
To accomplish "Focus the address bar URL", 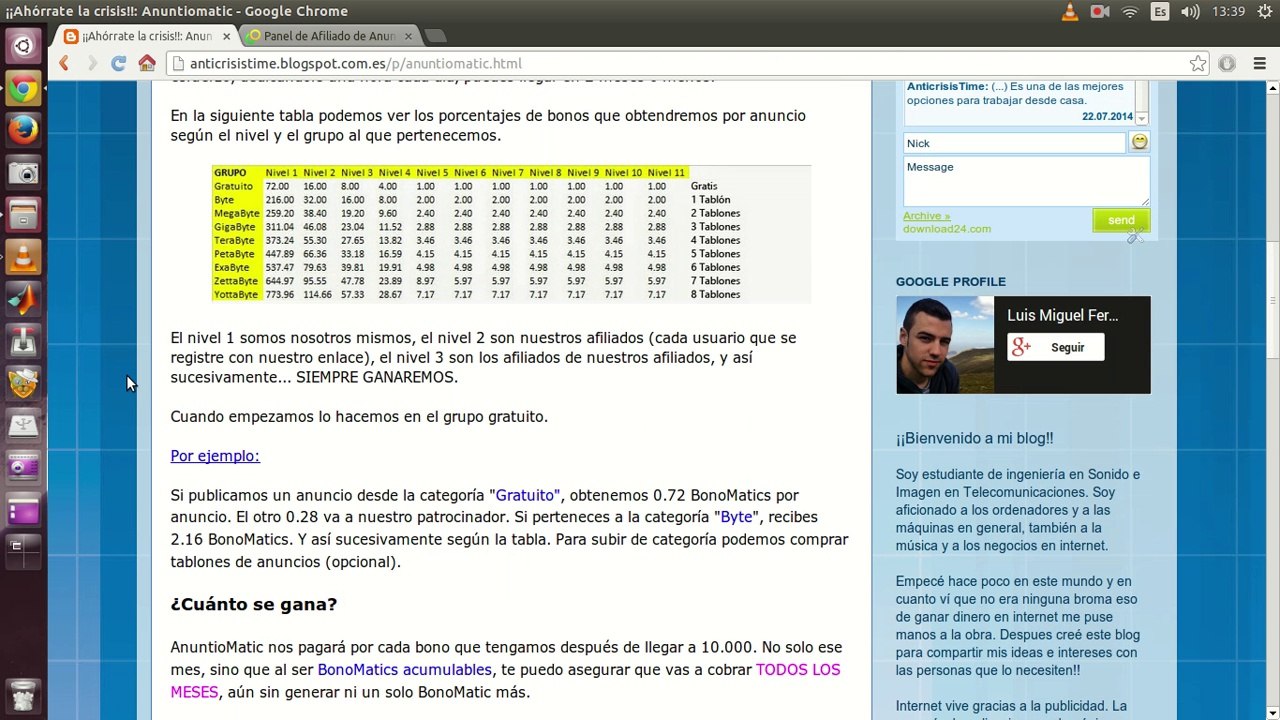I will coord(680,64).
